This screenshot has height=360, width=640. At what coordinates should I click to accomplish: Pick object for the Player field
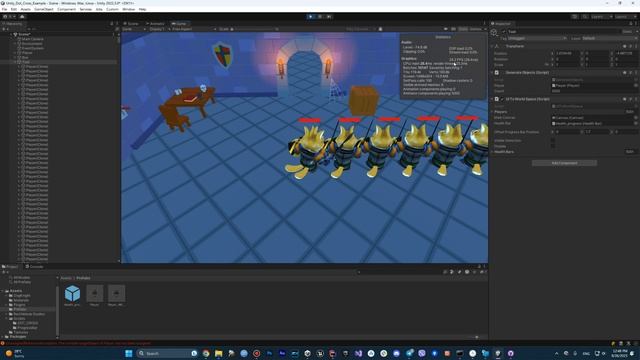[x=636, y=85]
